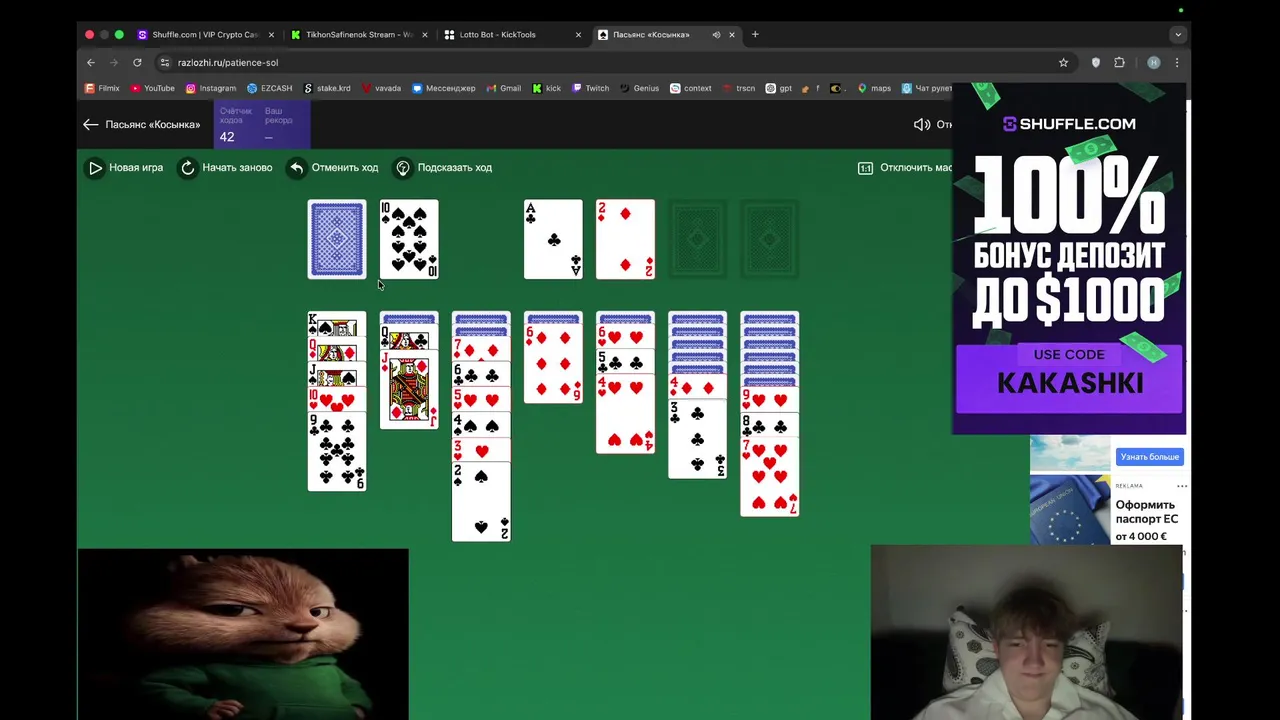Close the Пасьянс «Косынка» tab

pos(731,34)
